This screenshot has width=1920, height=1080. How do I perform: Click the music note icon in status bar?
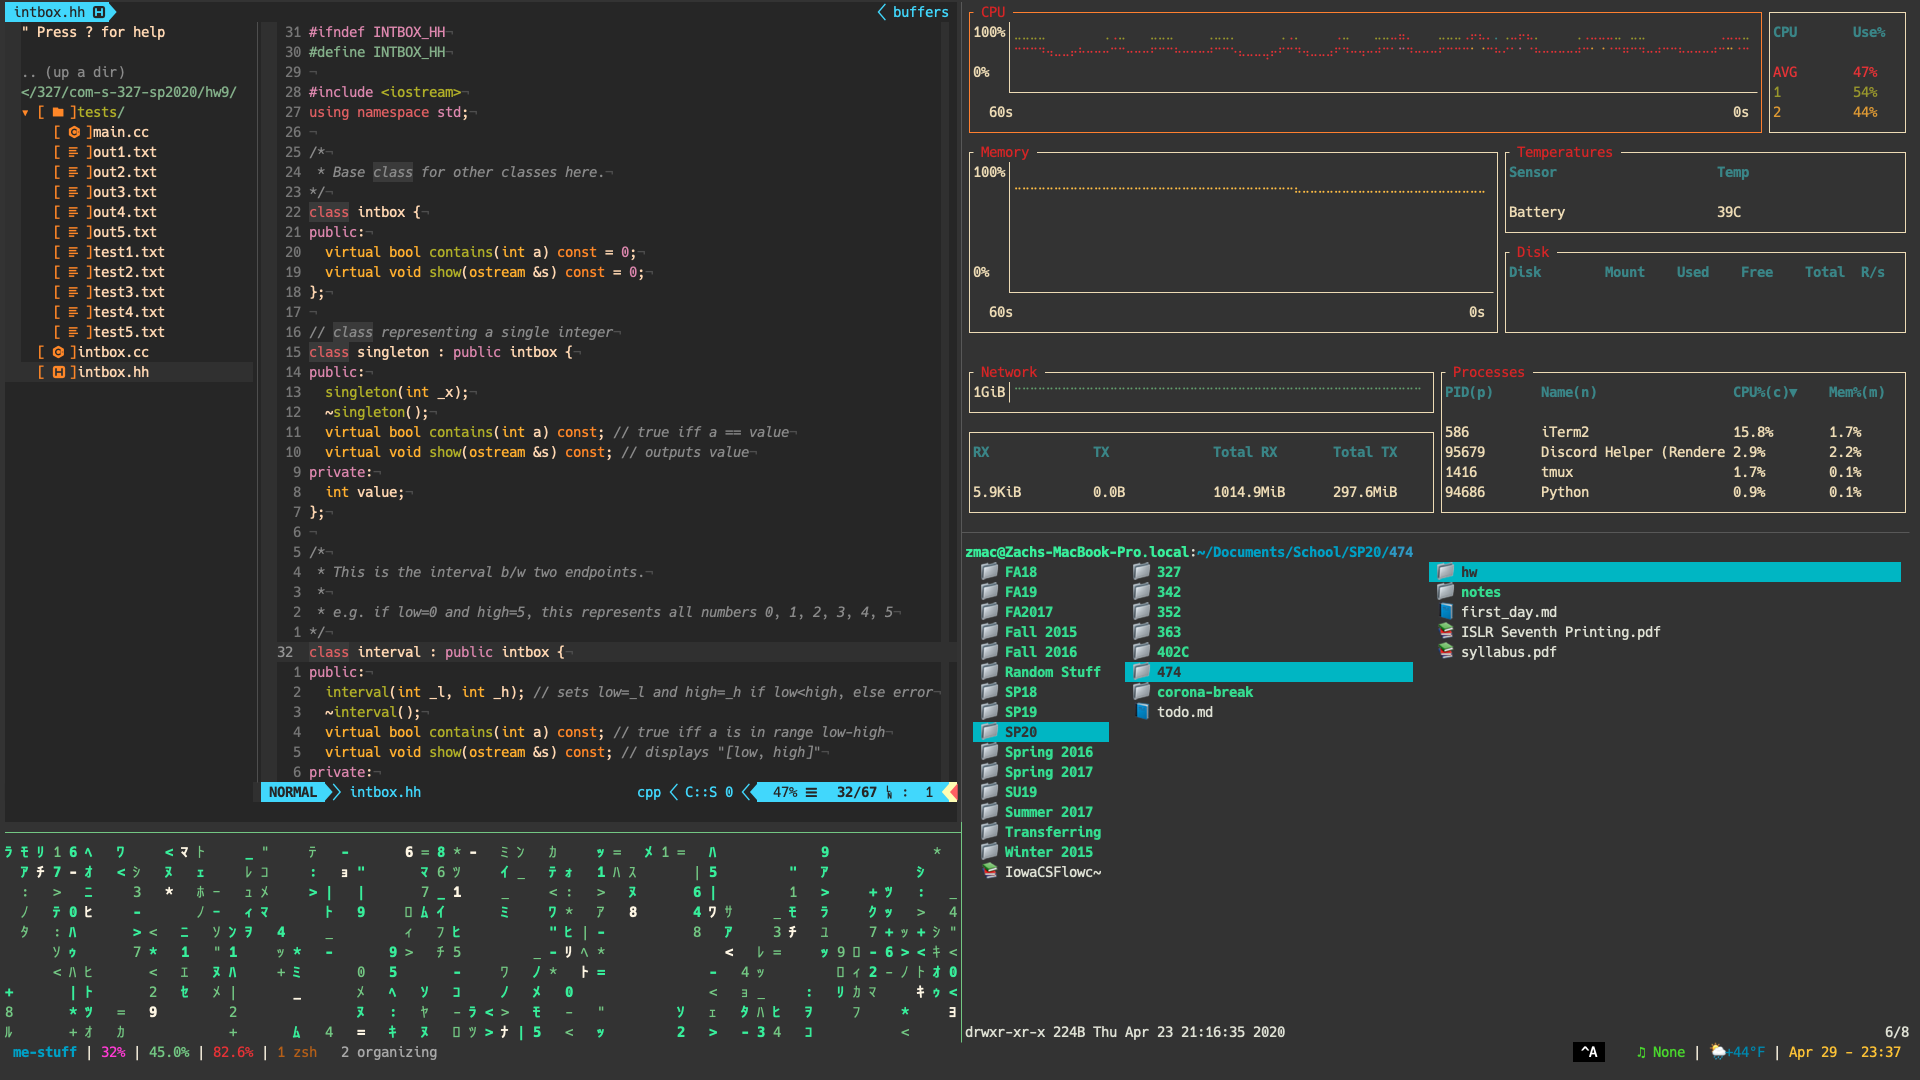click(x=1641, y=1052)
